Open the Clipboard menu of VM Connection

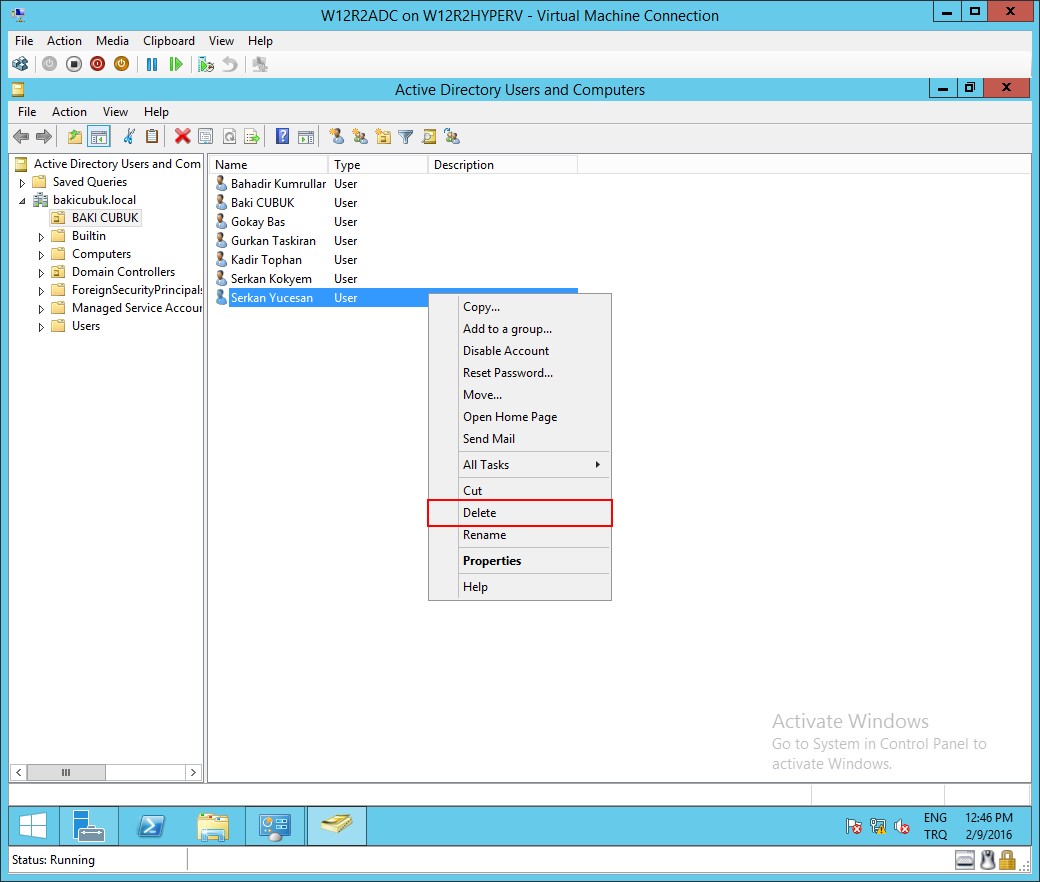(x=169, y=40)
